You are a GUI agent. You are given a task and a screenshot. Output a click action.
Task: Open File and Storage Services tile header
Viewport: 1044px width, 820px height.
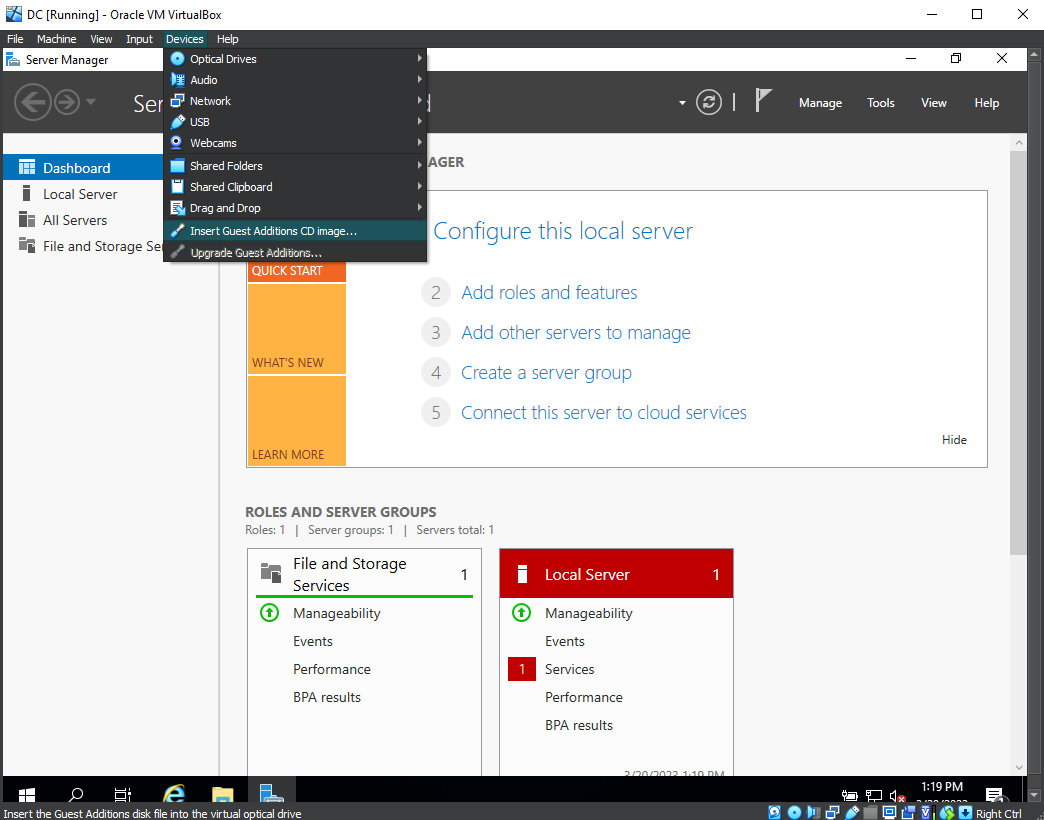pos(364,574)
